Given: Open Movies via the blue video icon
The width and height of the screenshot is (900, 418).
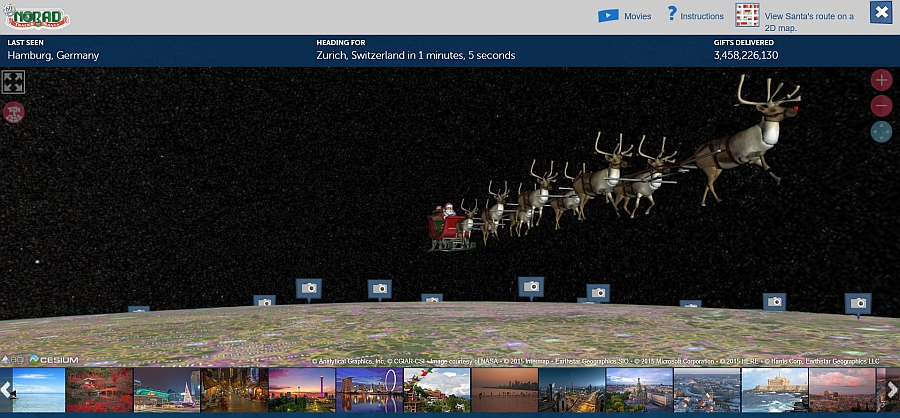Looking at the screenshot, I should click(x=608, y=16).
